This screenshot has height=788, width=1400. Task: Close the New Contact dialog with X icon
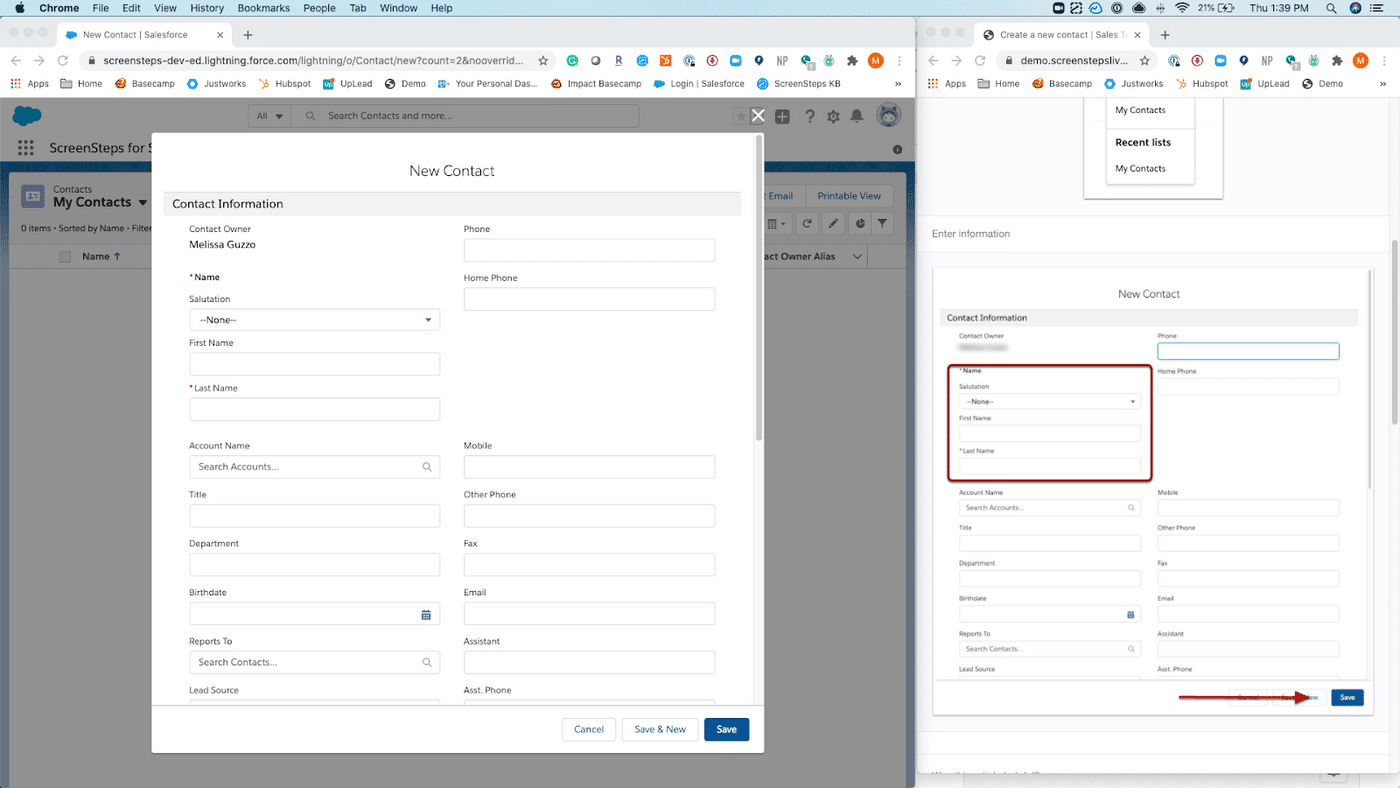tap(758, 116)
